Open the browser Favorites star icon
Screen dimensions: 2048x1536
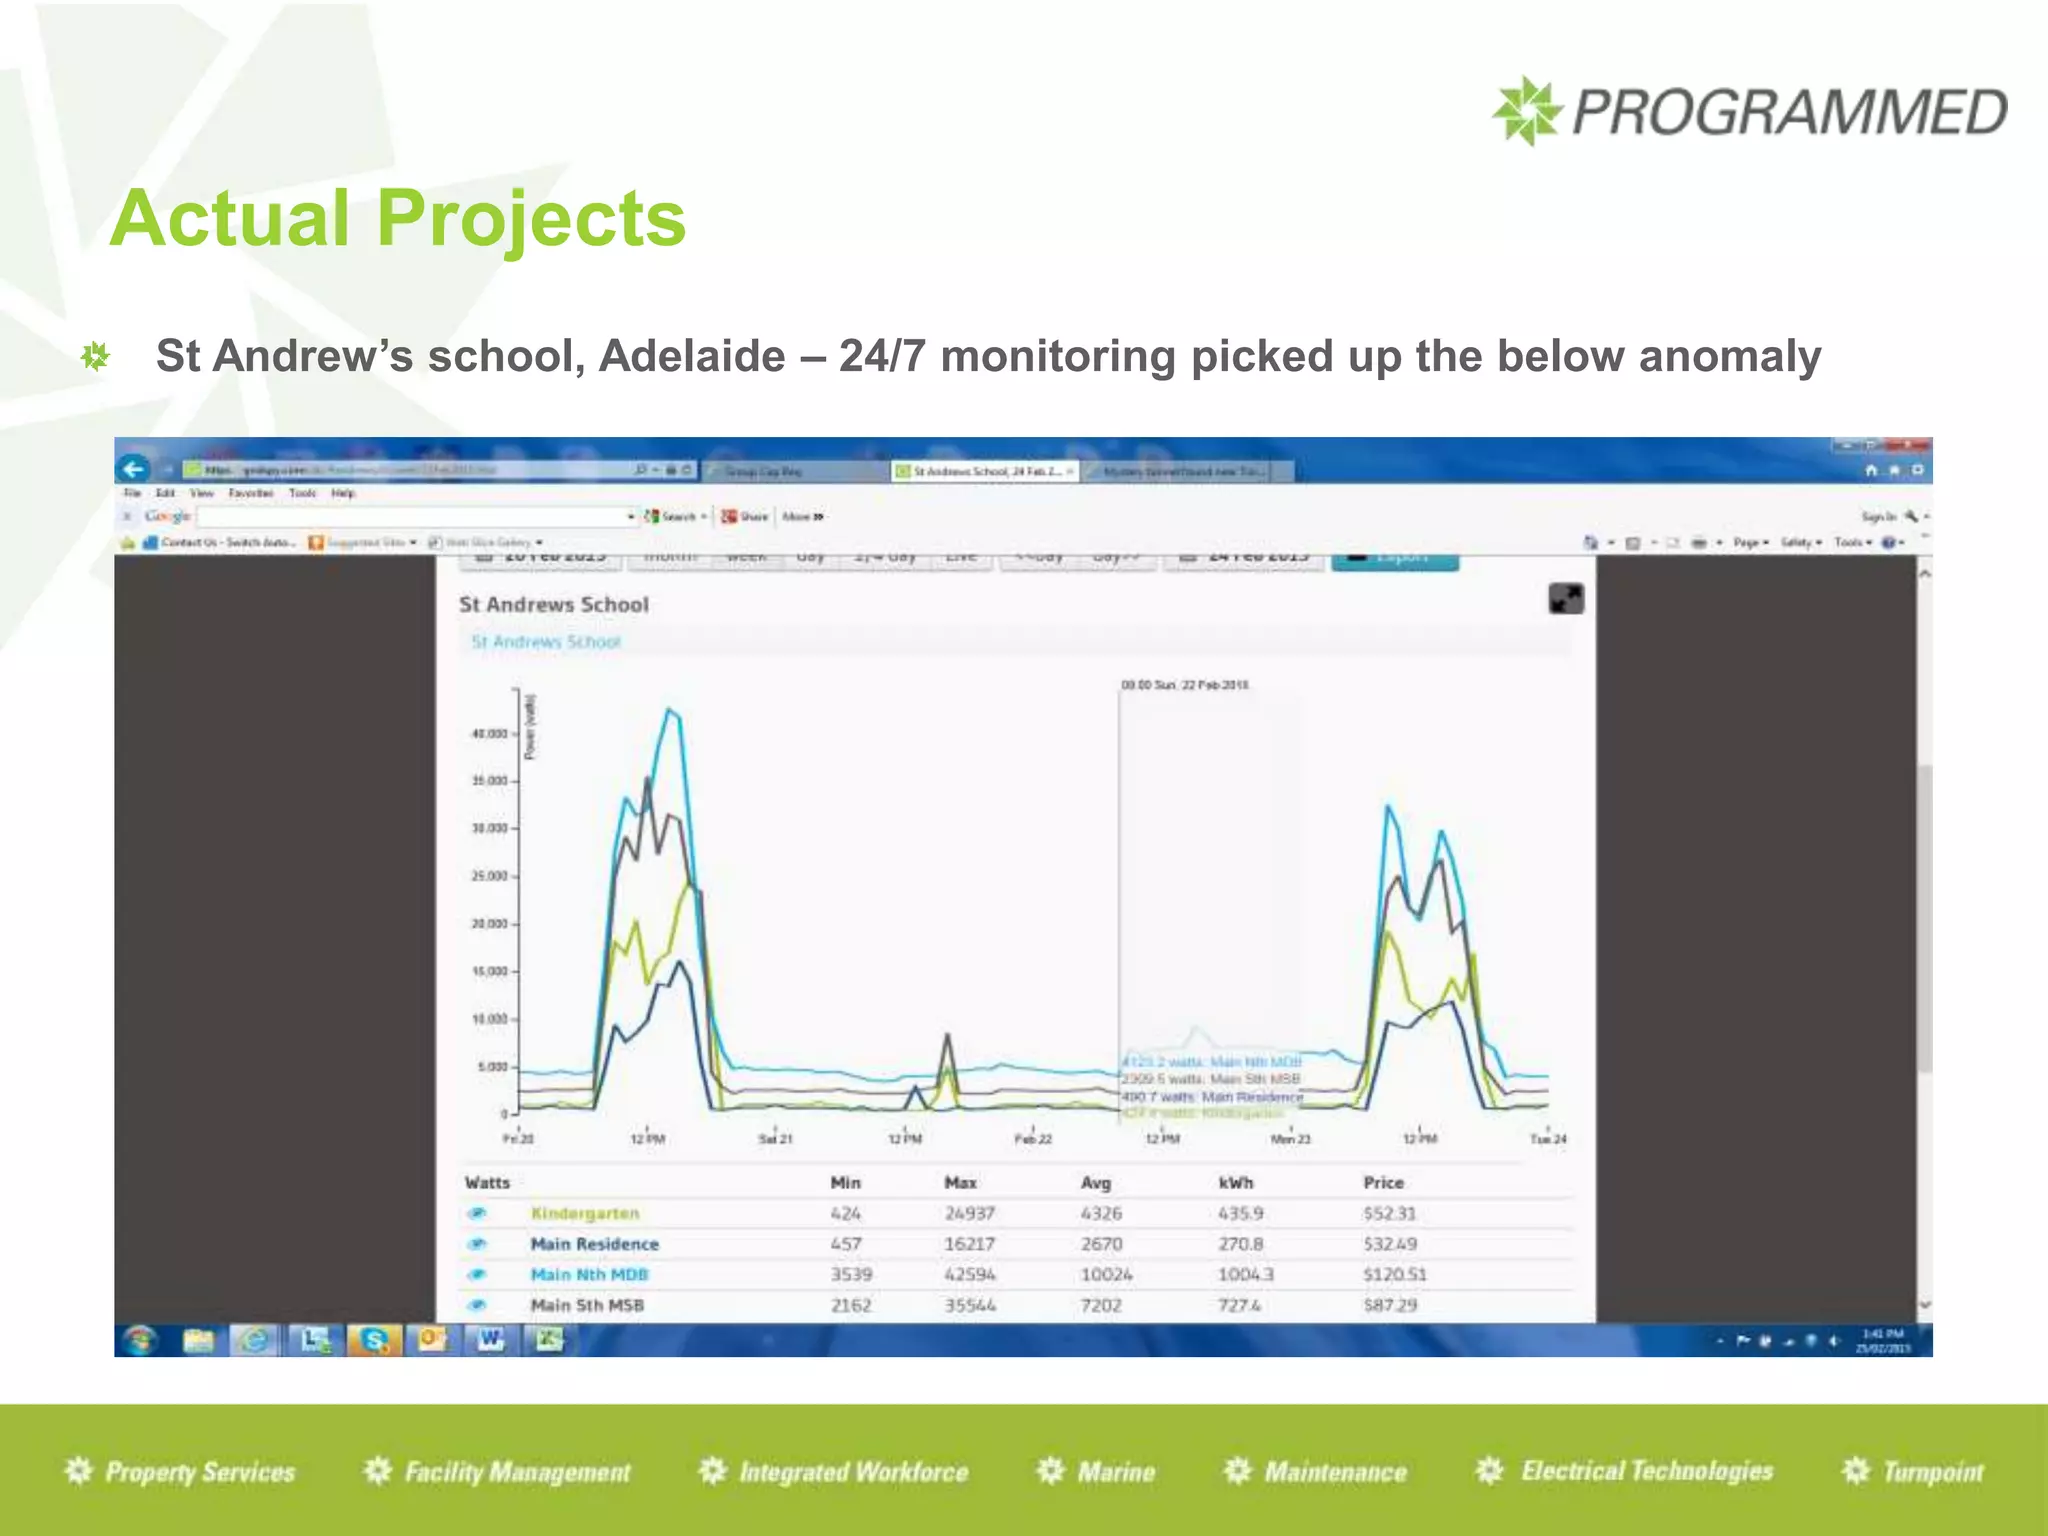[1894, 470]
